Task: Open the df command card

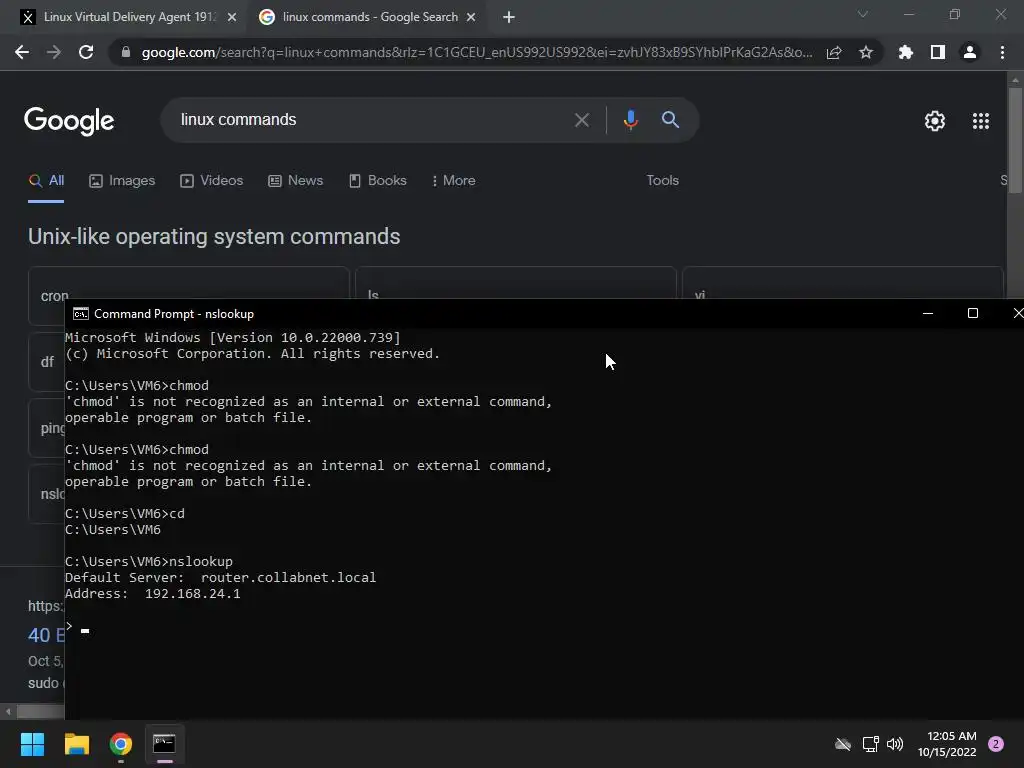Action: click(46, 362)
